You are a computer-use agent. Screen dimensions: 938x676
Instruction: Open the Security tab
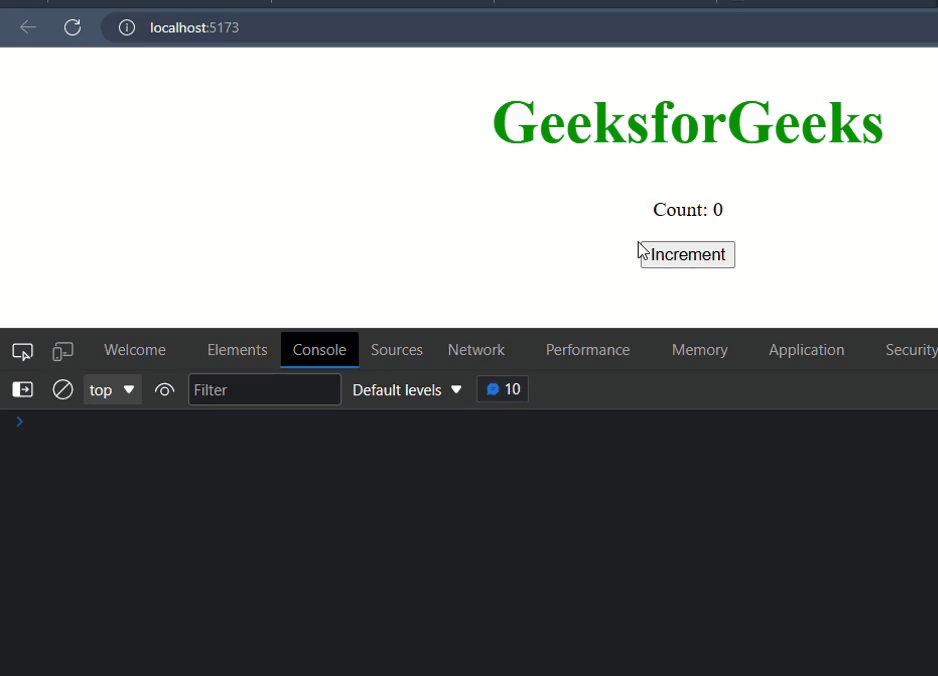[911, 350]
